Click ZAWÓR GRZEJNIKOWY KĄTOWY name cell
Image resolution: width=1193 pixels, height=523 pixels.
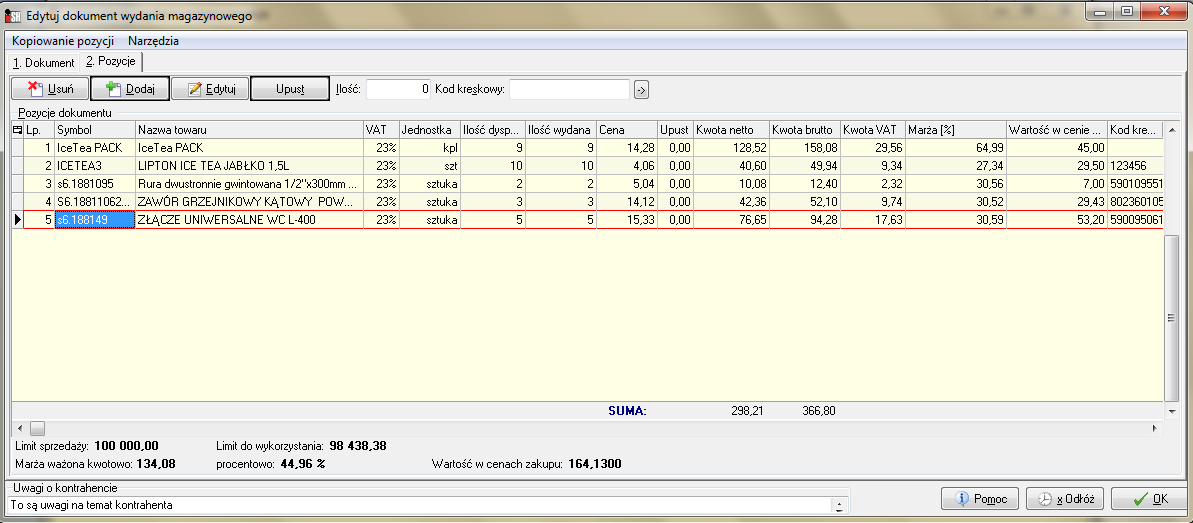[249, 202]
